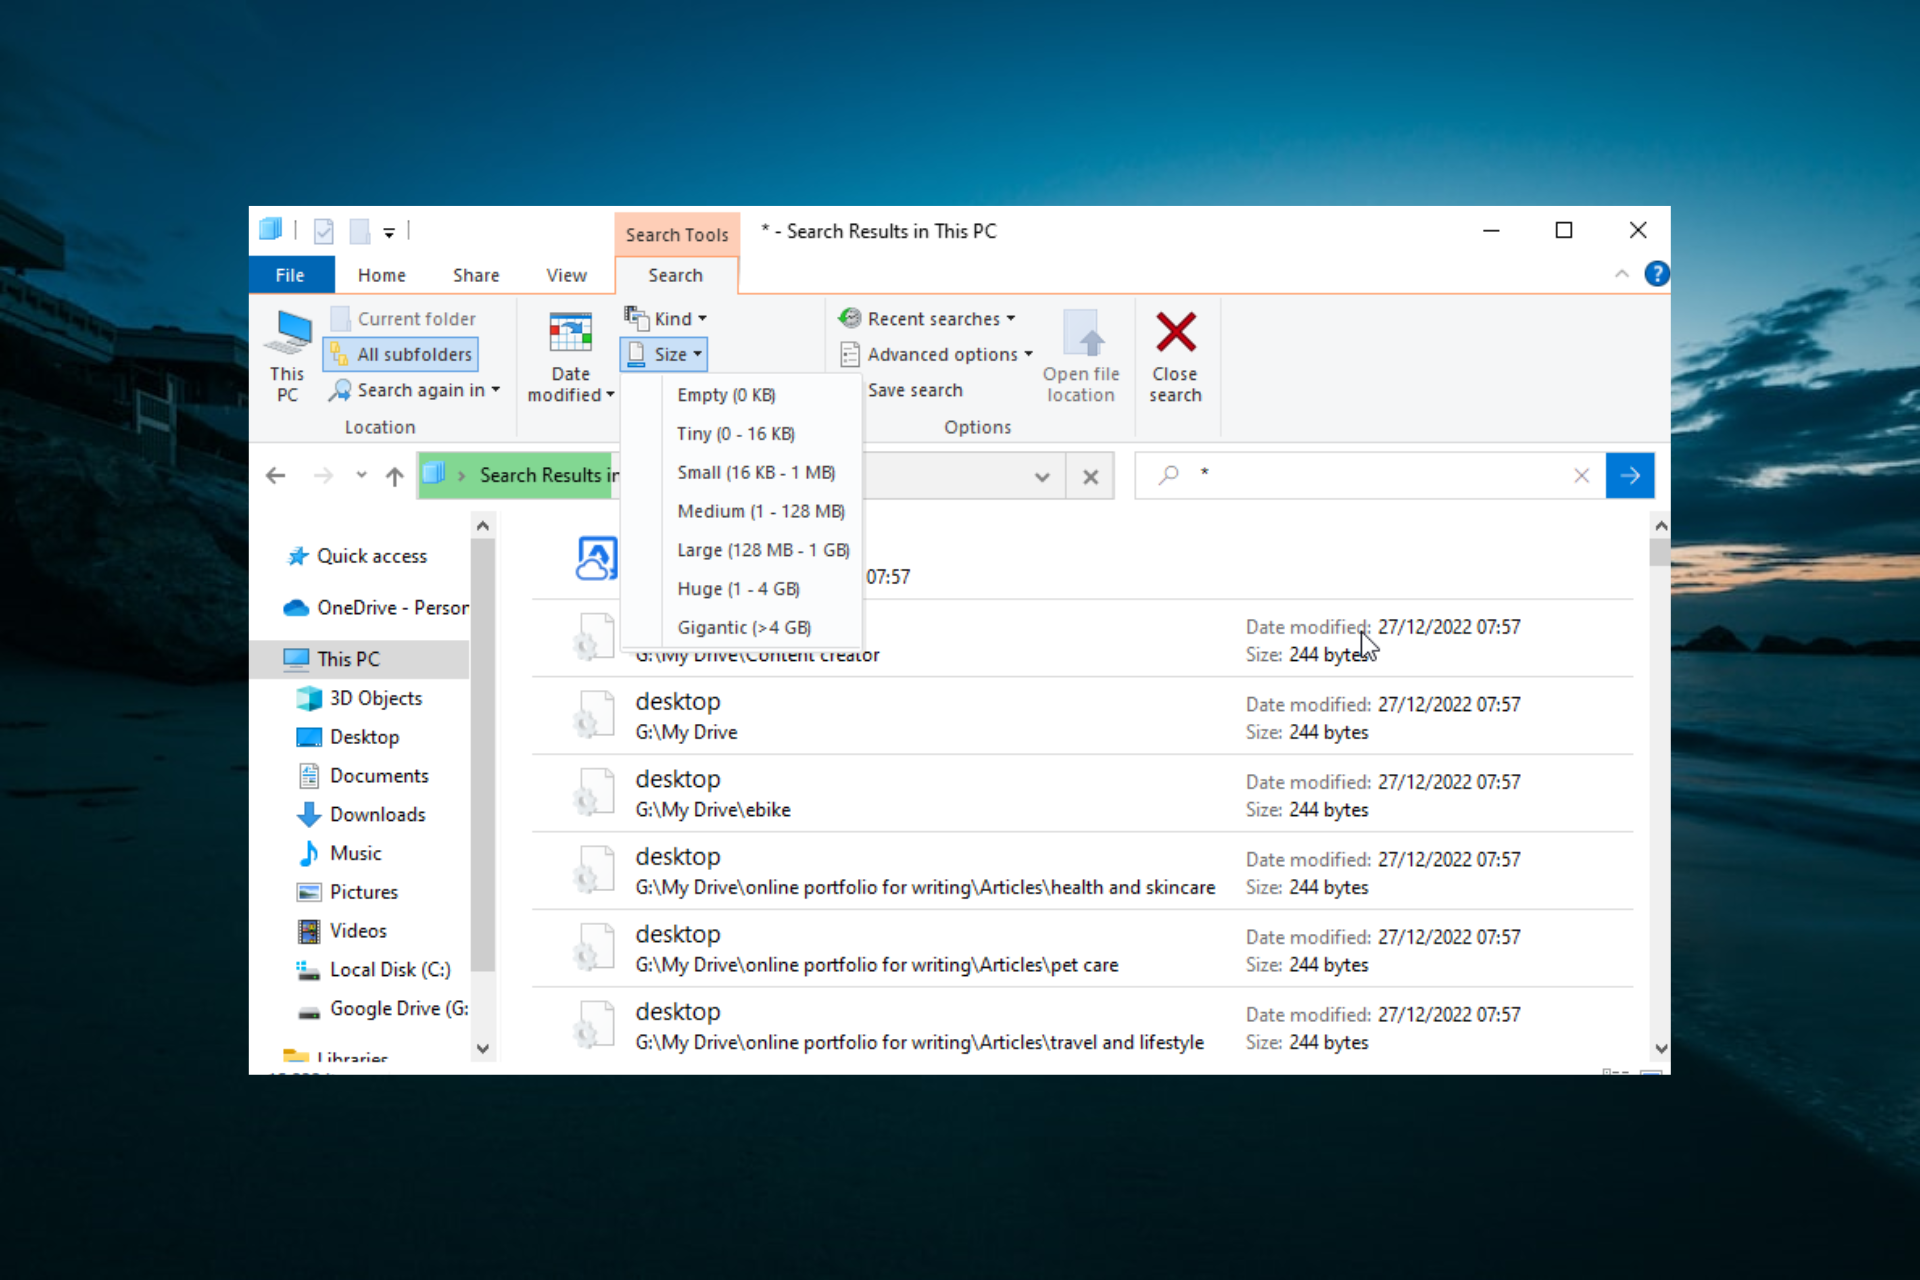Select the Search tab in ribbon

click(x=673, y=273)
